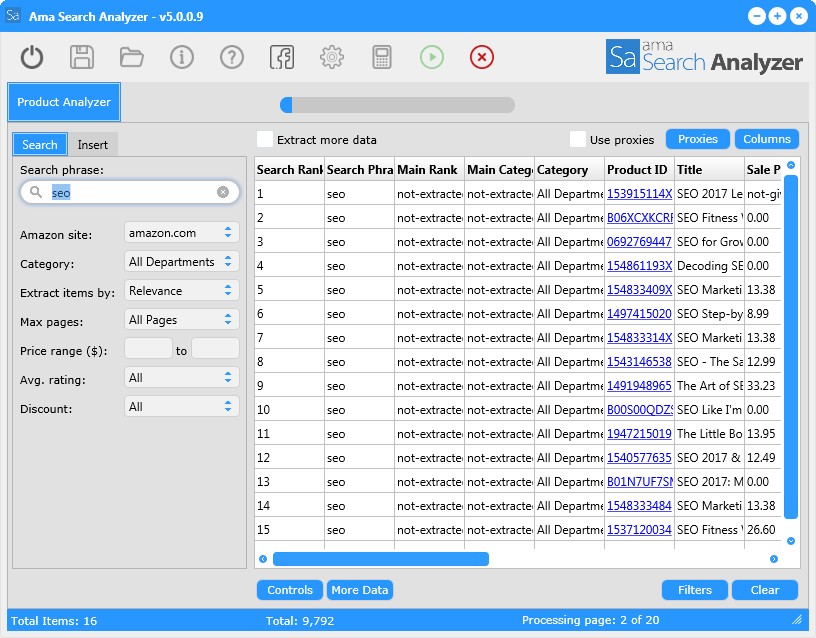816x638 pixels.
Task: Open product ID link 153915114X
Action: [x=640, y=194]
